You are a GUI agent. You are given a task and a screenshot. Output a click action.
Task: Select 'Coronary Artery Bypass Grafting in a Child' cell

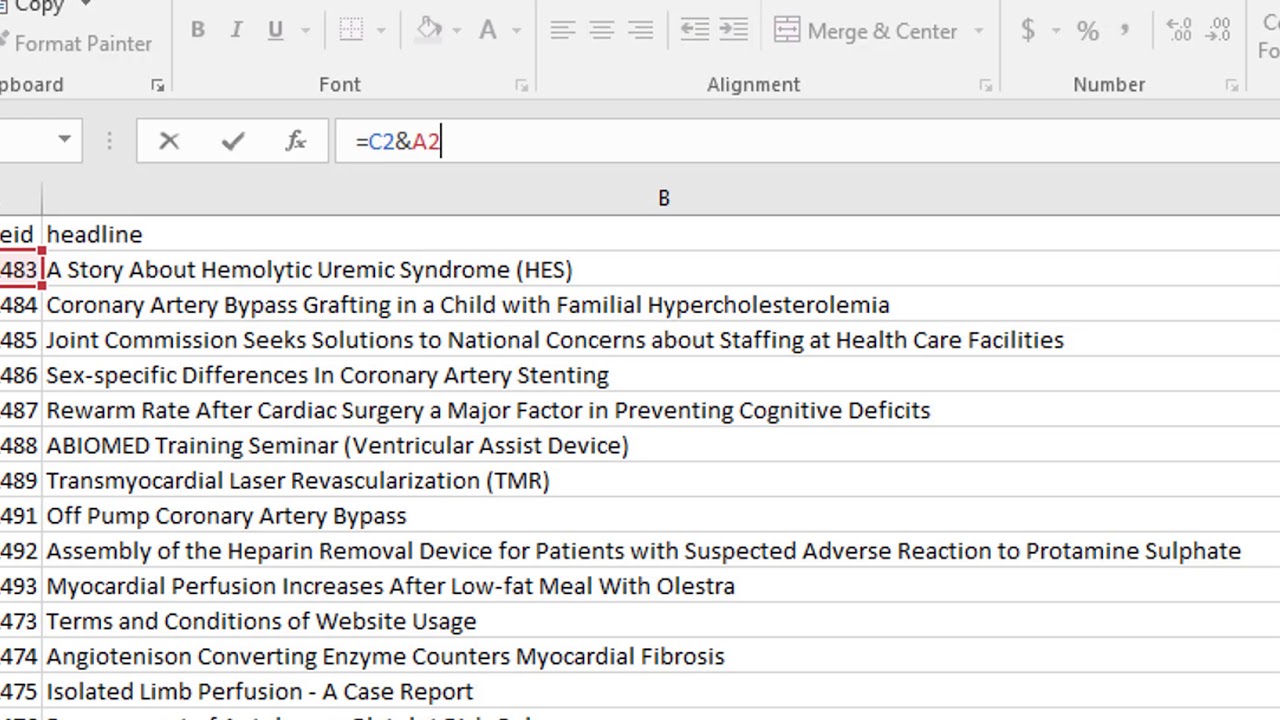pos(662,305)
